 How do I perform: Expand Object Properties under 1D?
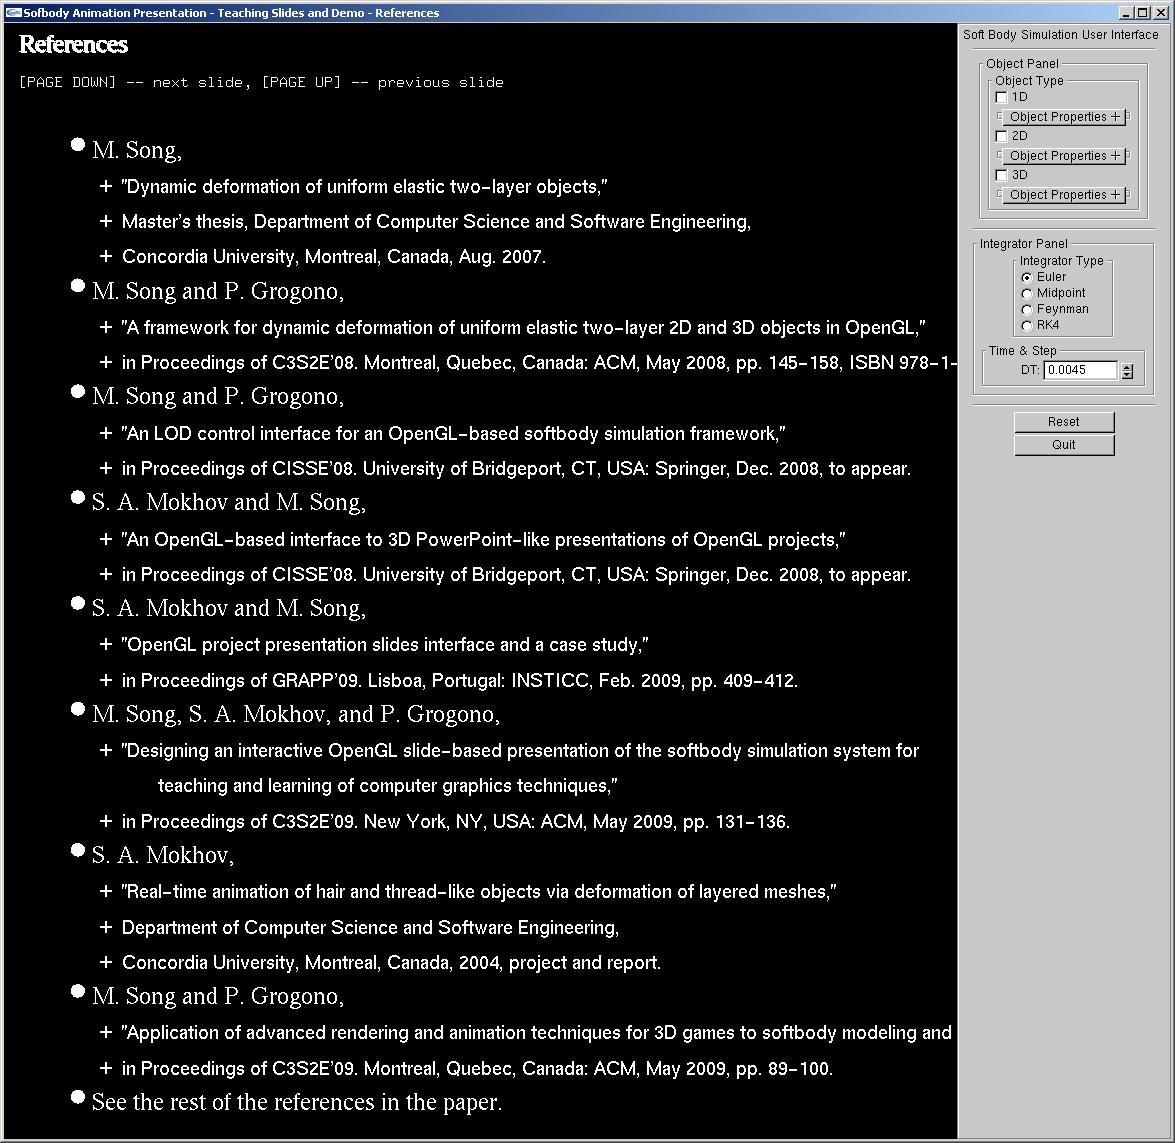pyautogui.click(x=1064, y=117)
